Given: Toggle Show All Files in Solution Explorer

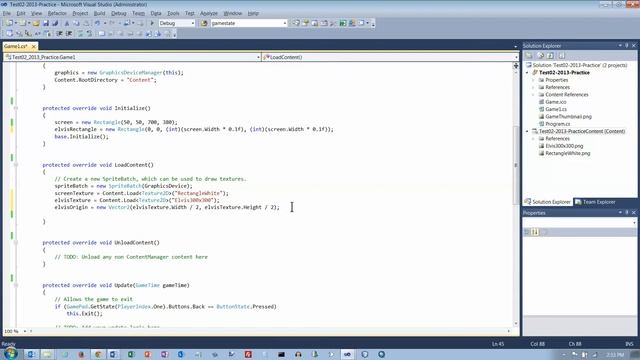Looking at the screenshot, I should pyautogui.click(x=540, y=56).
